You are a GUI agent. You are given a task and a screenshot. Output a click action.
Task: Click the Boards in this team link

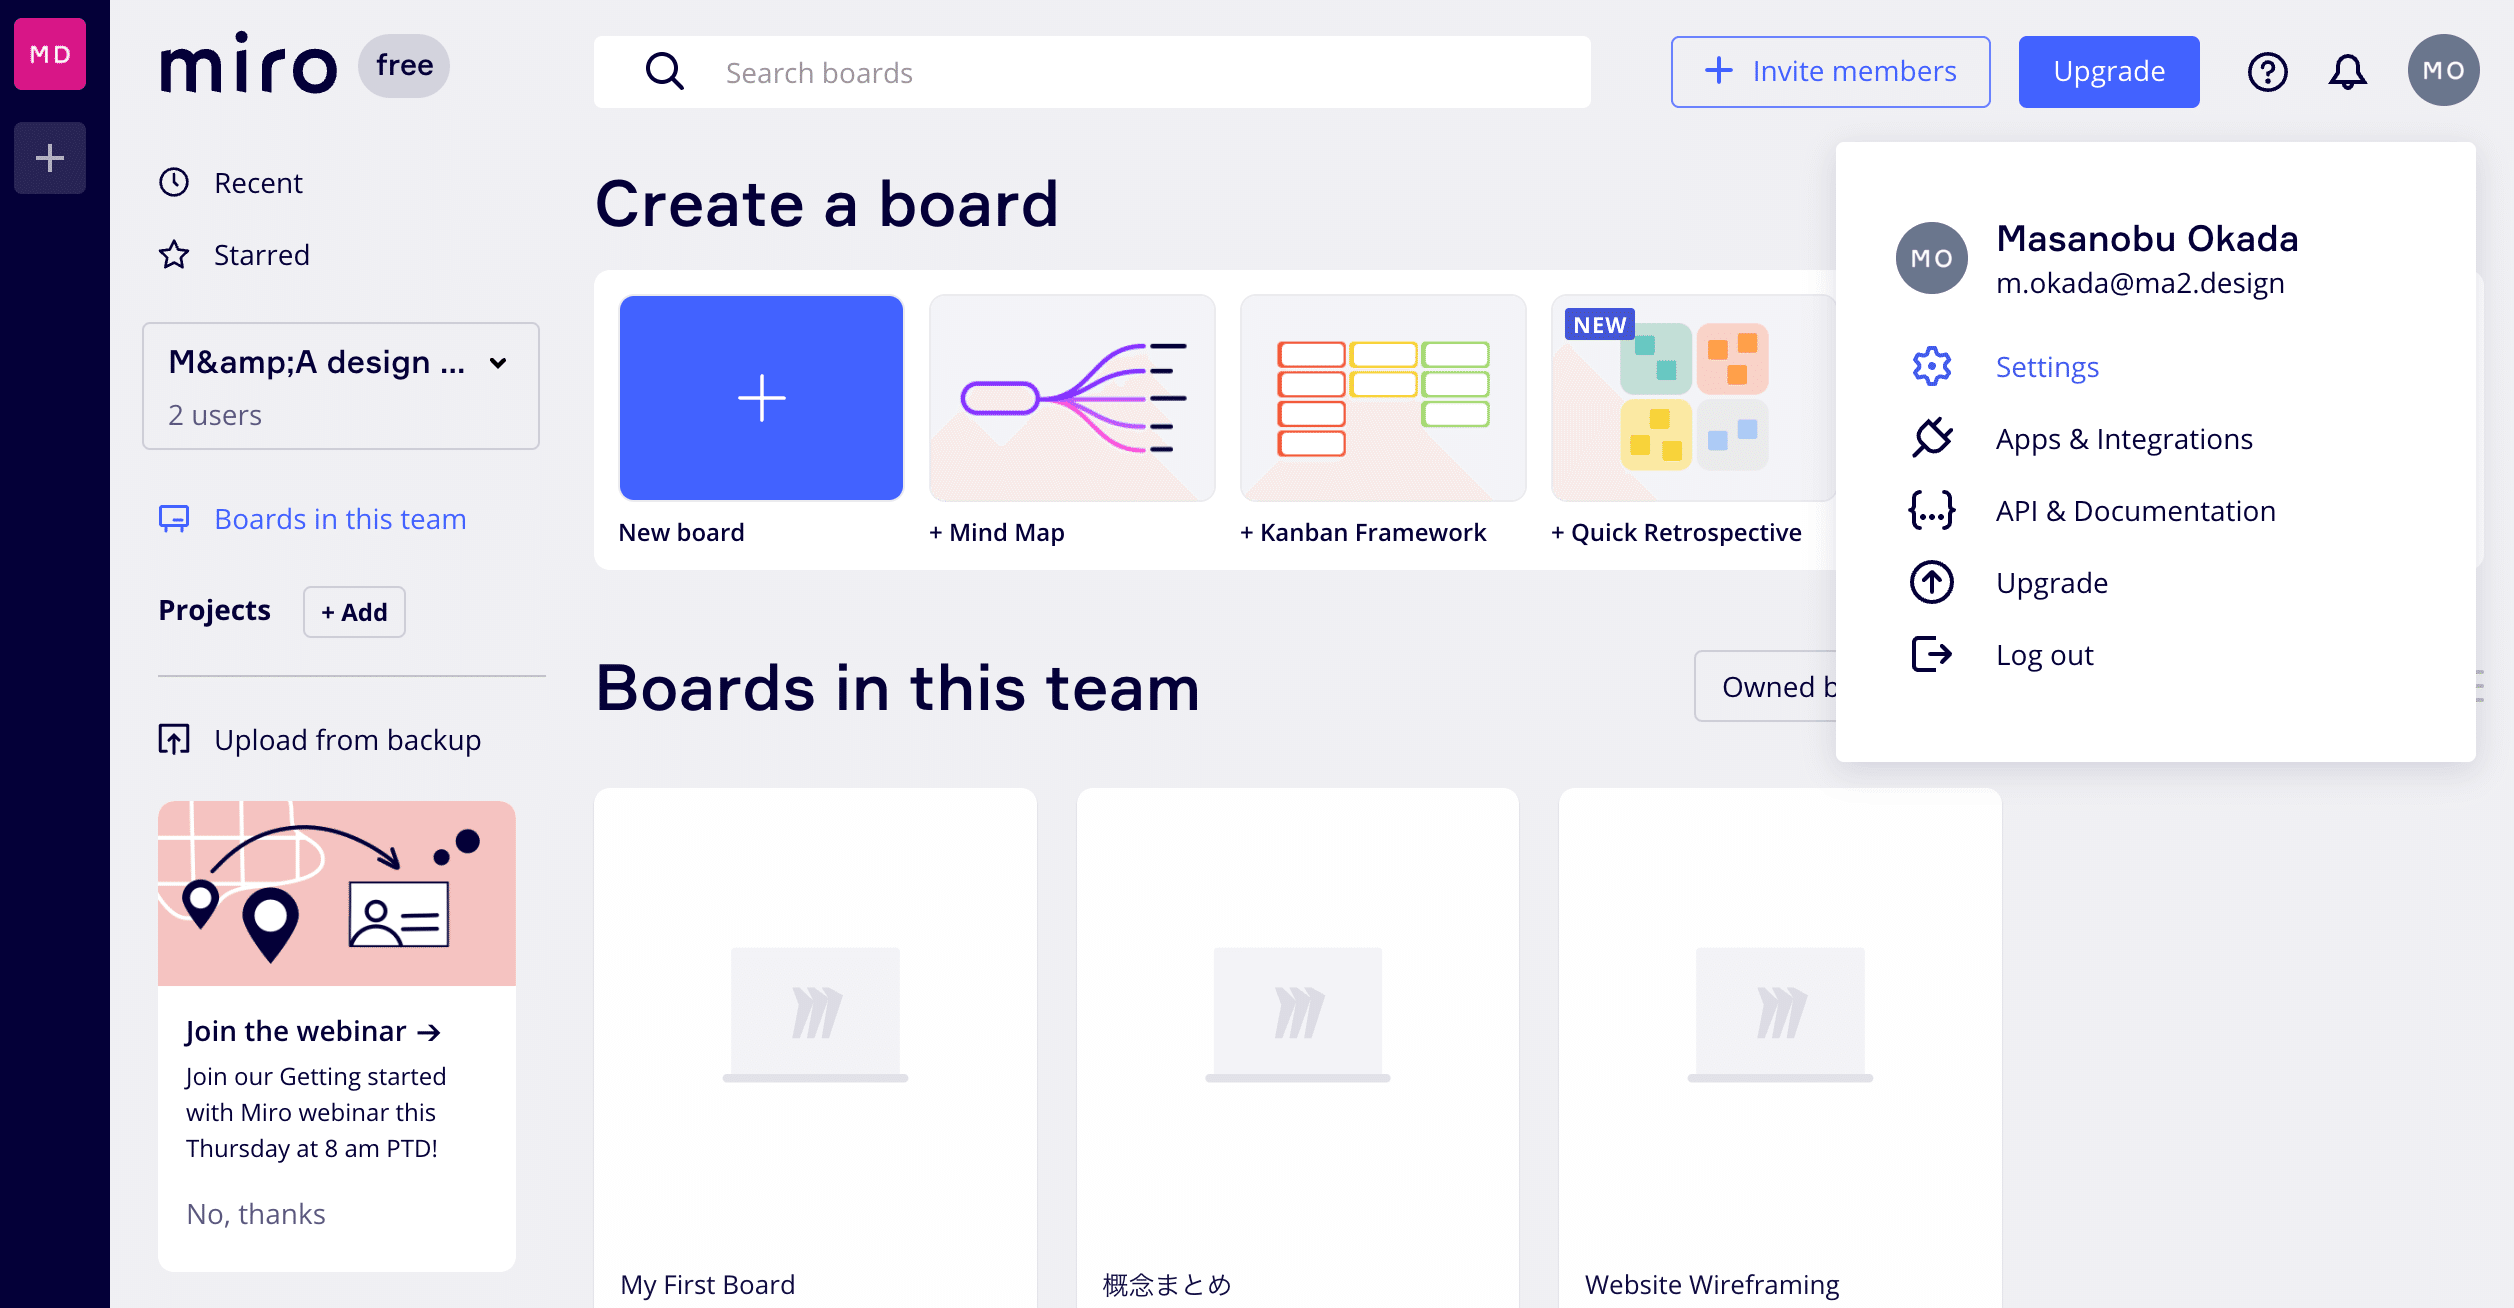pos(339,519)
